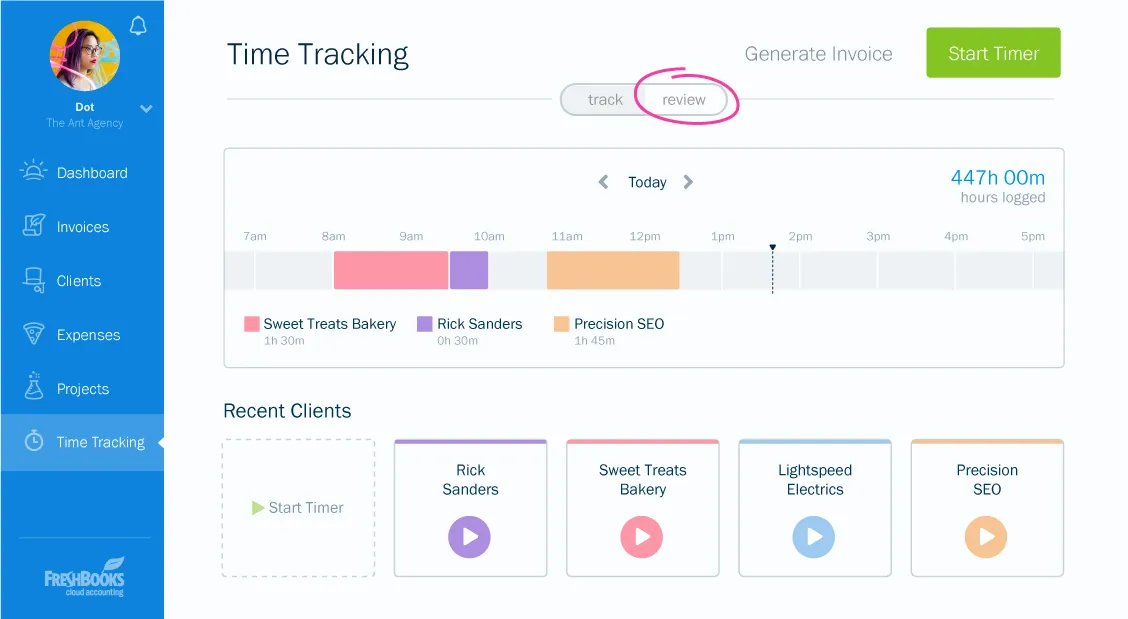Image resolution: width=1128 pixels, height=619 pixels.
Task: Open the Clients section
Action: point(33,280)
